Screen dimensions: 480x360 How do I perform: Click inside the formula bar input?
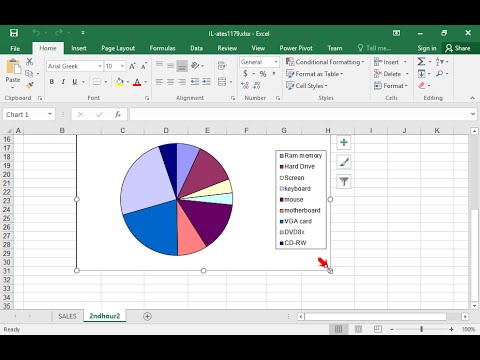[299, 114]
